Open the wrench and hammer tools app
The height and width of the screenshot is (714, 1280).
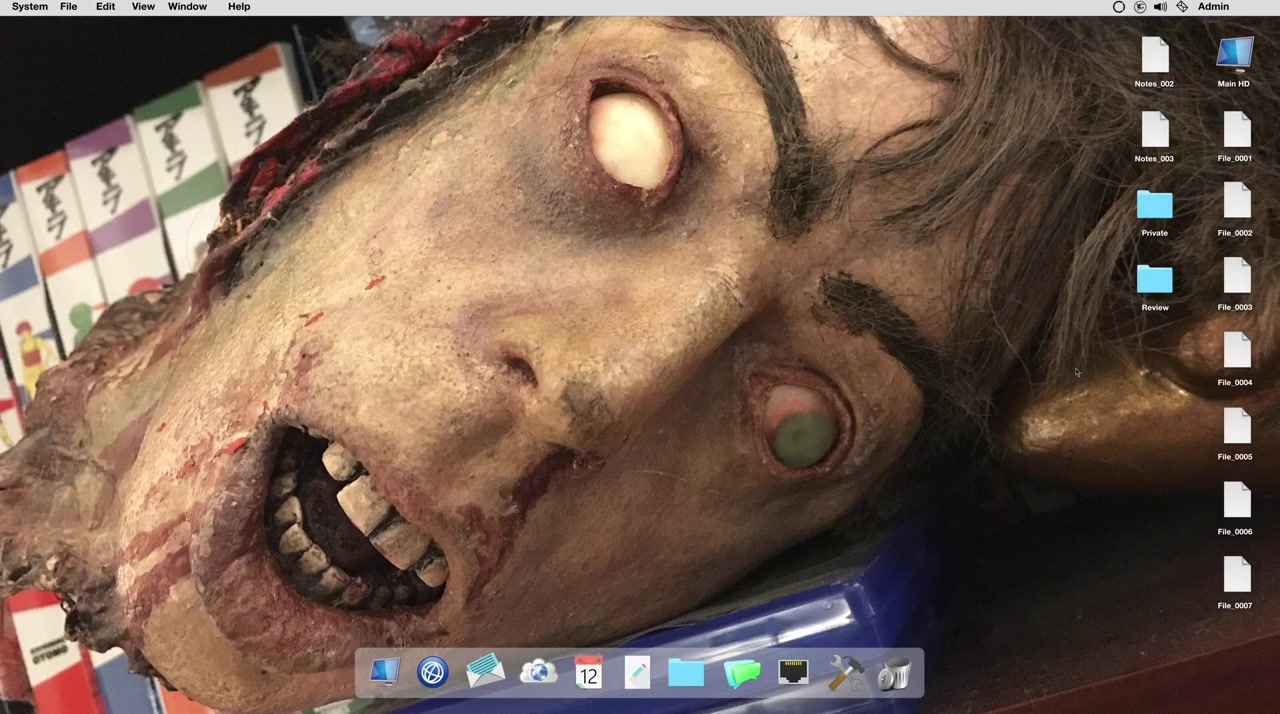coord(845,673)
